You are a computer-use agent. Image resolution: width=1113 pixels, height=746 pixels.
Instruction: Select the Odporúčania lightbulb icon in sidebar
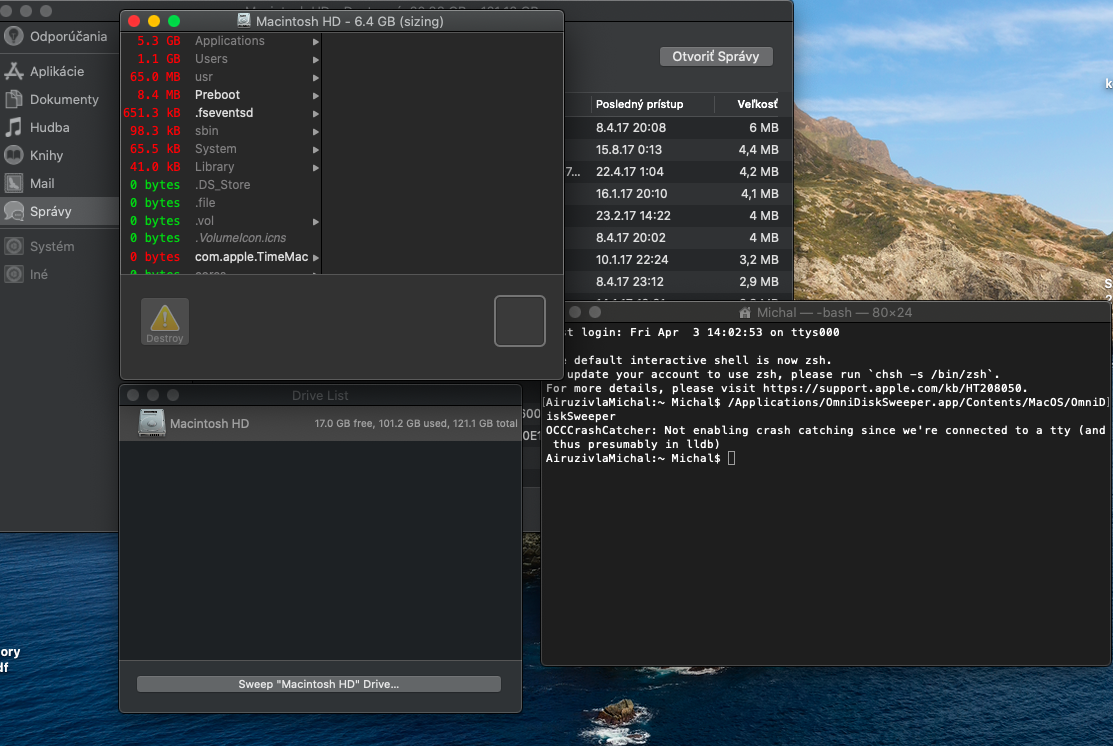13,36
